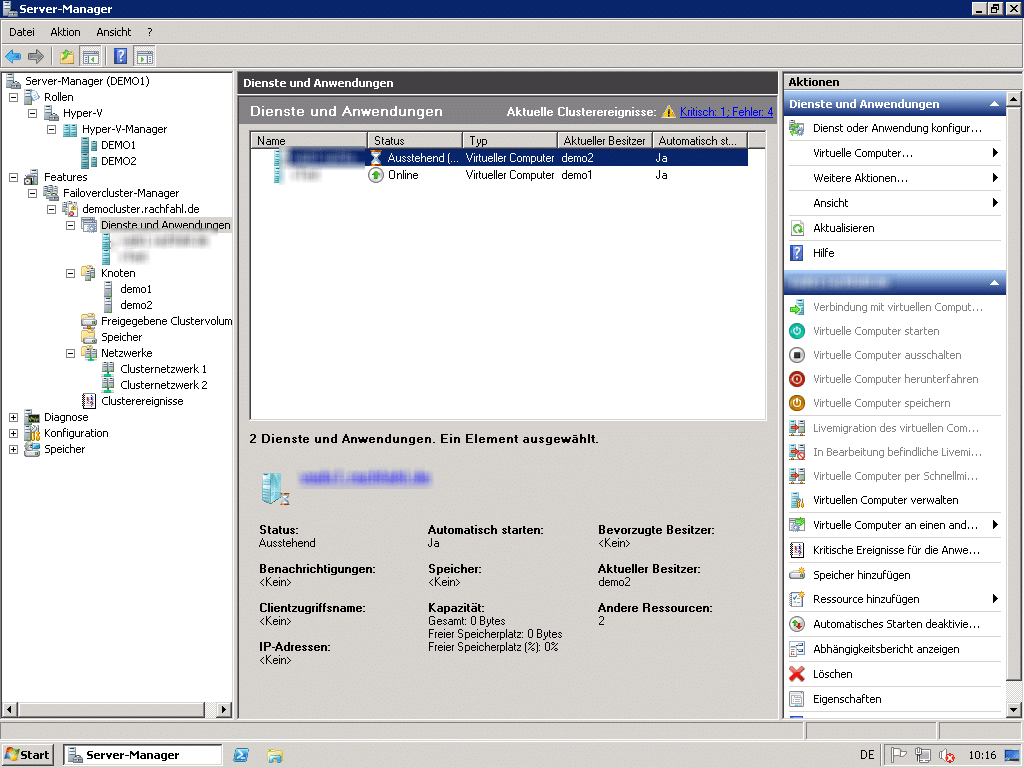
Task: Click the warning icon beside Aktuelle Clusterereignisse
Action: (668, 112)
